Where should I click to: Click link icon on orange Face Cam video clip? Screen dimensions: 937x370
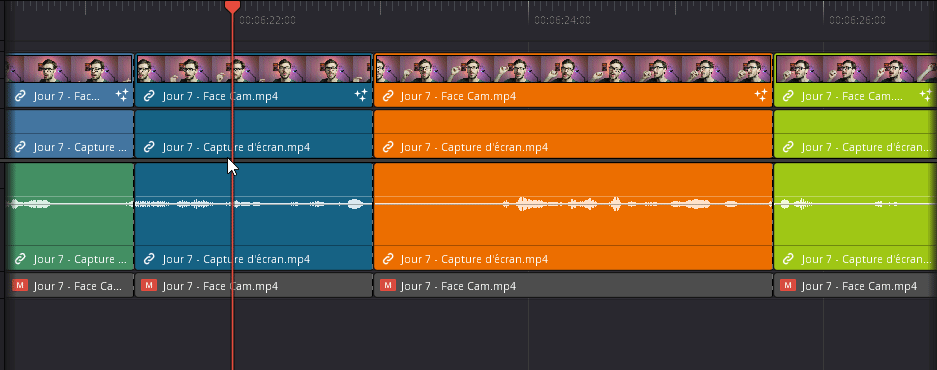[x=388, y=96]
